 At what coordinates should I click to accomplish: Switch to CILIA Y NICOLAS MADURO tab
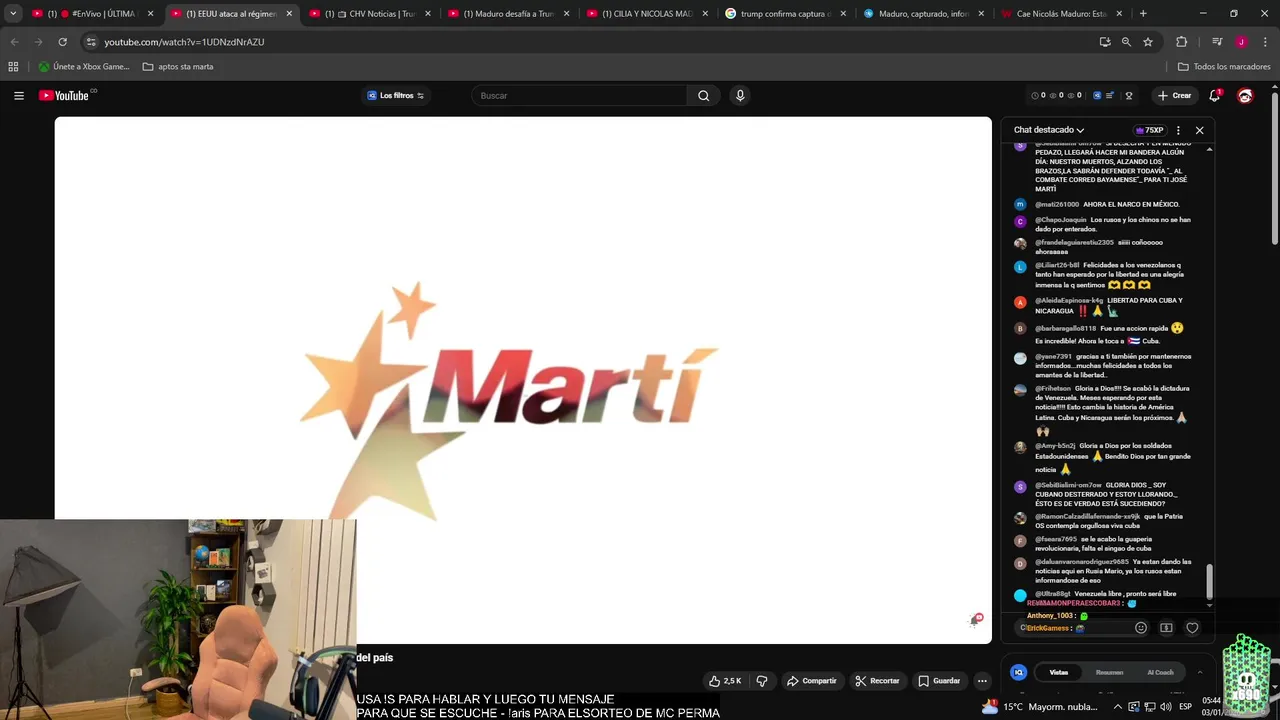(648, 14)
